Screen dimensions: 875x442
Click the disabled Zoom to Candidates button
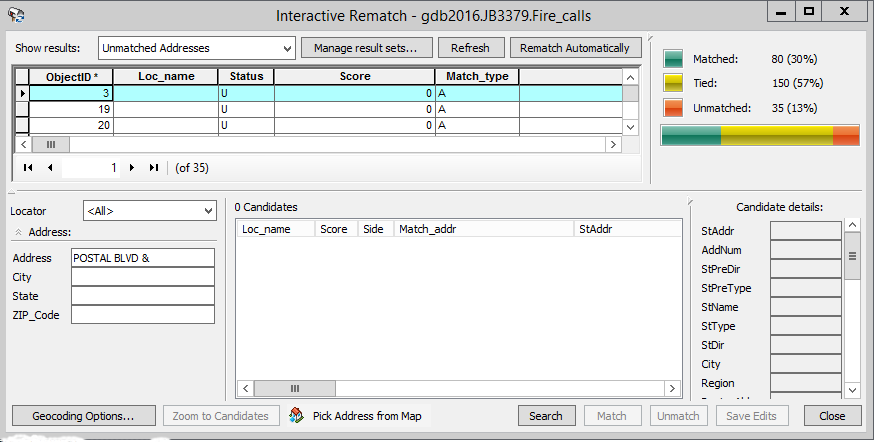pyautogui.click(x=221, y=416)
